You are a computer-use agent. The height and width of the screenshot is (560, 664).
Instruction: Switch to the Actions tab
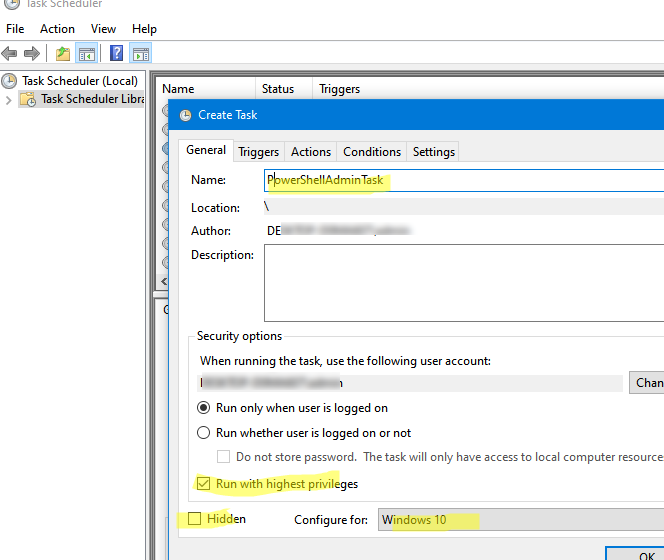(310, 152)
